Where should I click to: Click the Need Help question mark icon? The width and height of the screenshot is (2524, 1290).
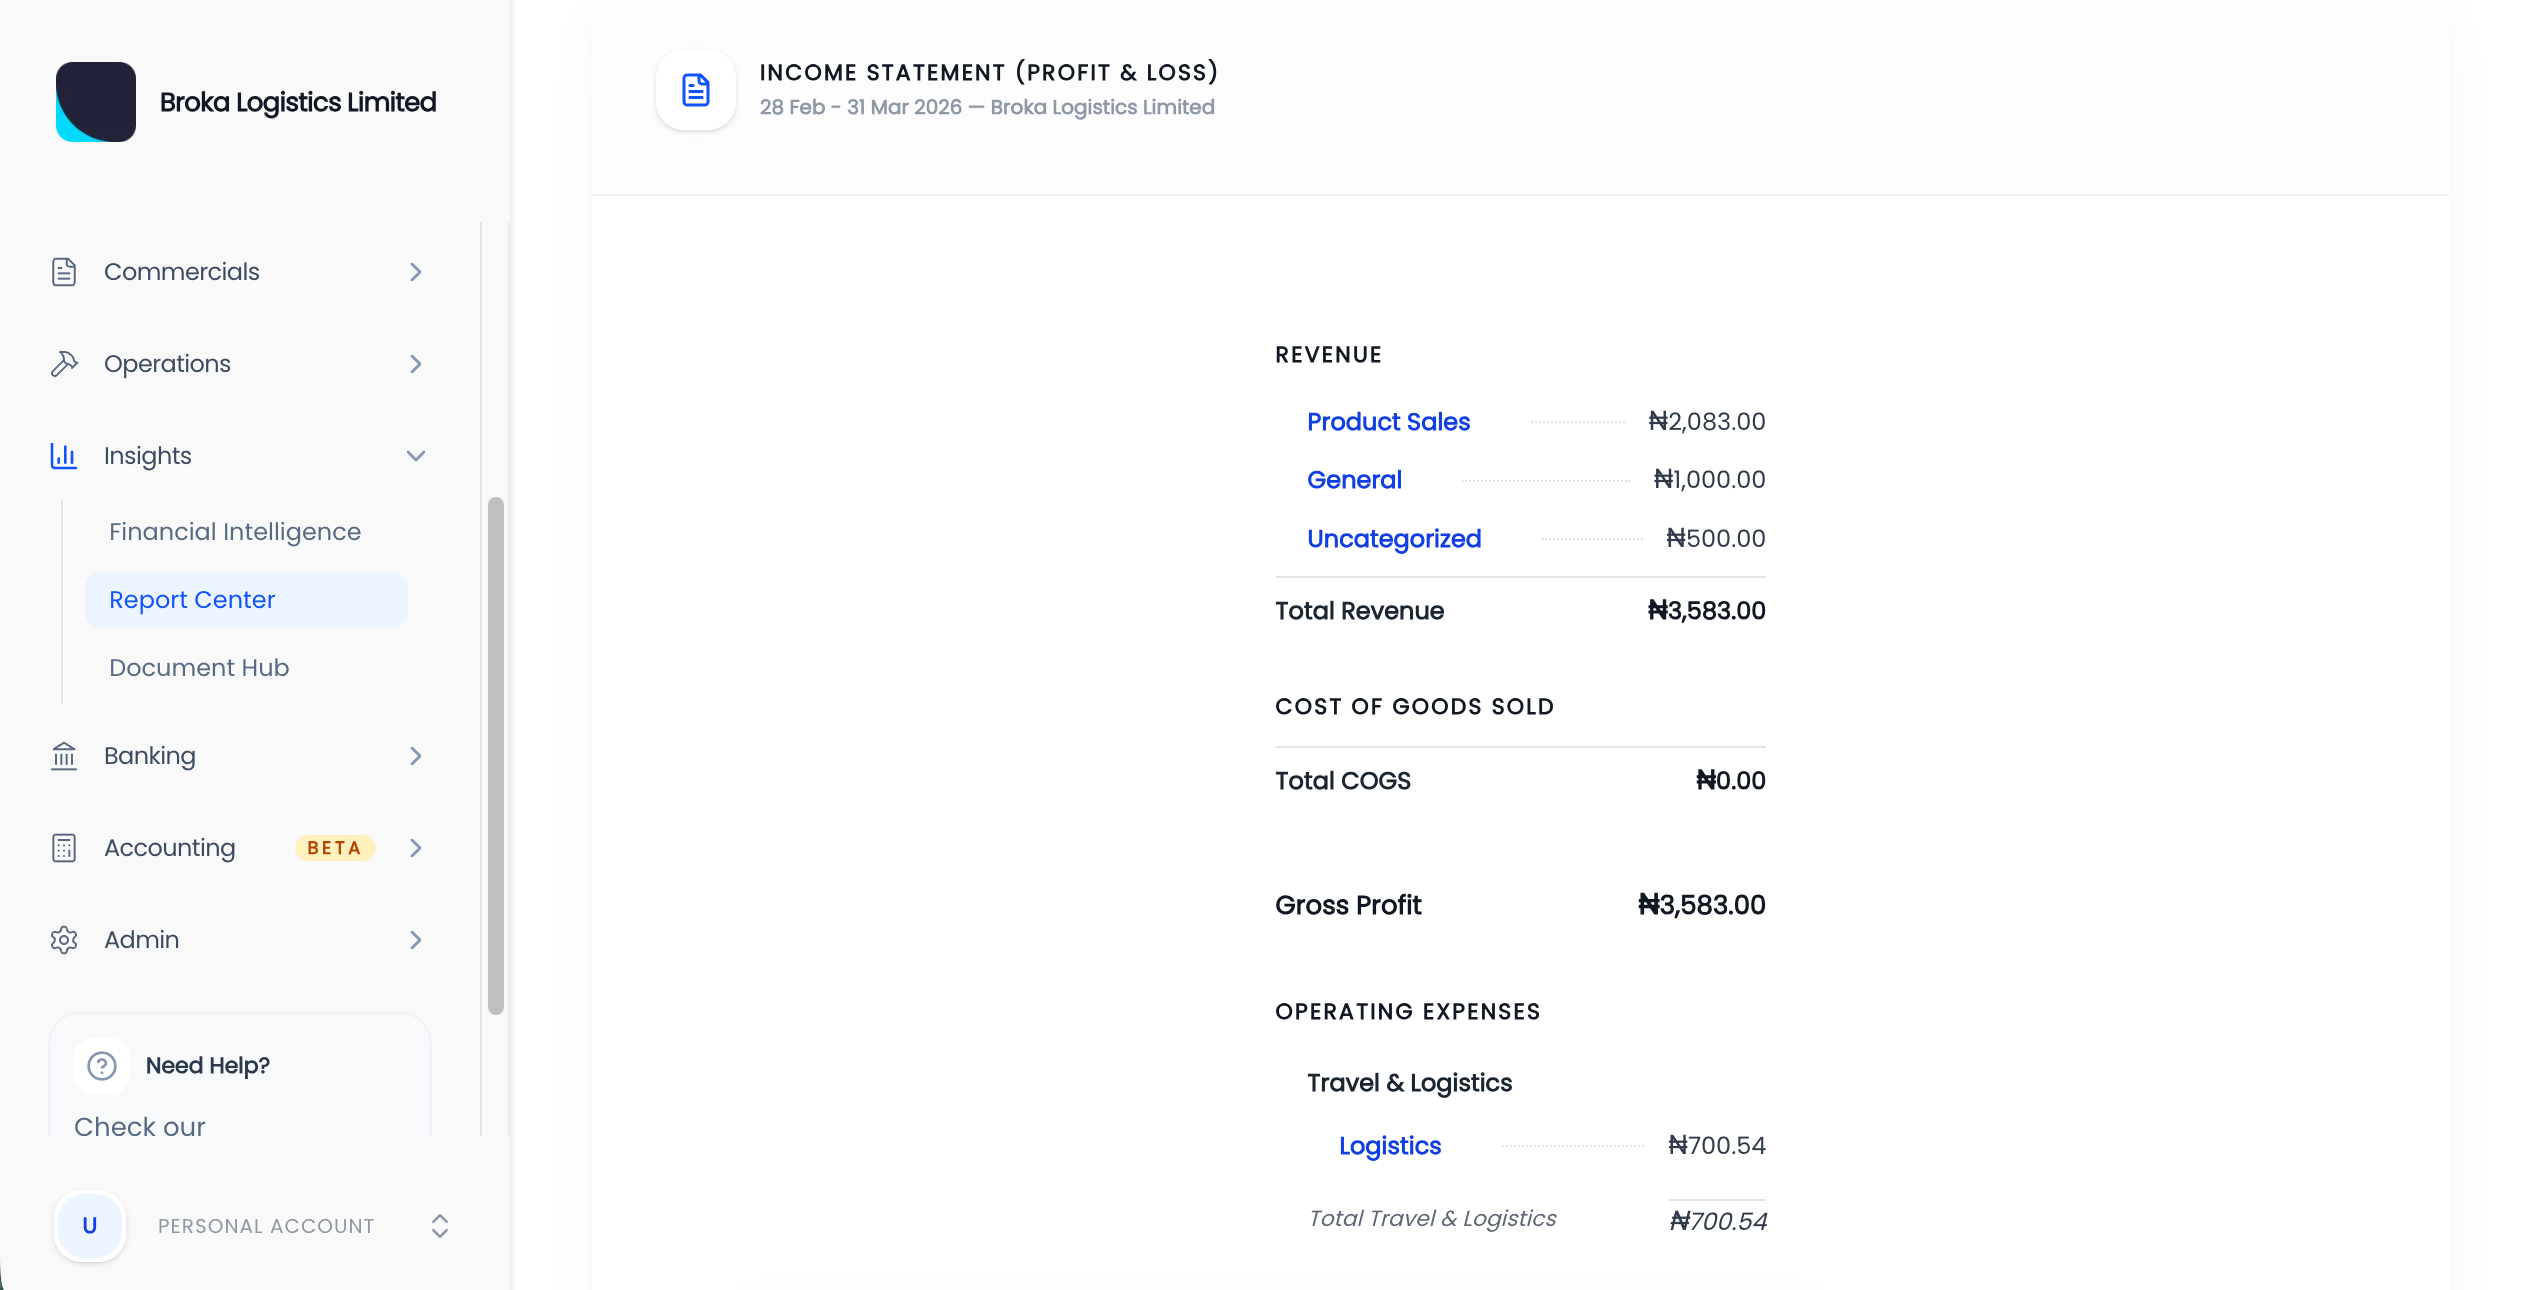tap(101, 1065)
